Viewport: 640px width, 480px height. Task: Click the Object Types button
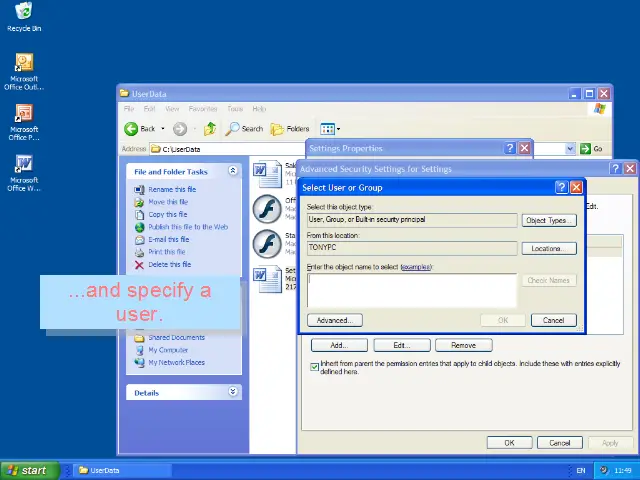(548, 220)
